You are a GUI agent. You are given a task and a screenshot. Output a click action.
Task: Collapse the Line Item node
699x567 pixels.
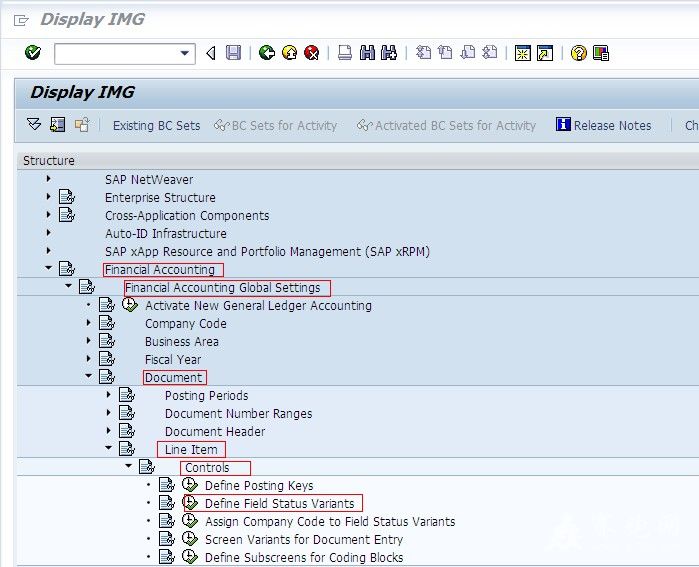[x=108, y=448]
